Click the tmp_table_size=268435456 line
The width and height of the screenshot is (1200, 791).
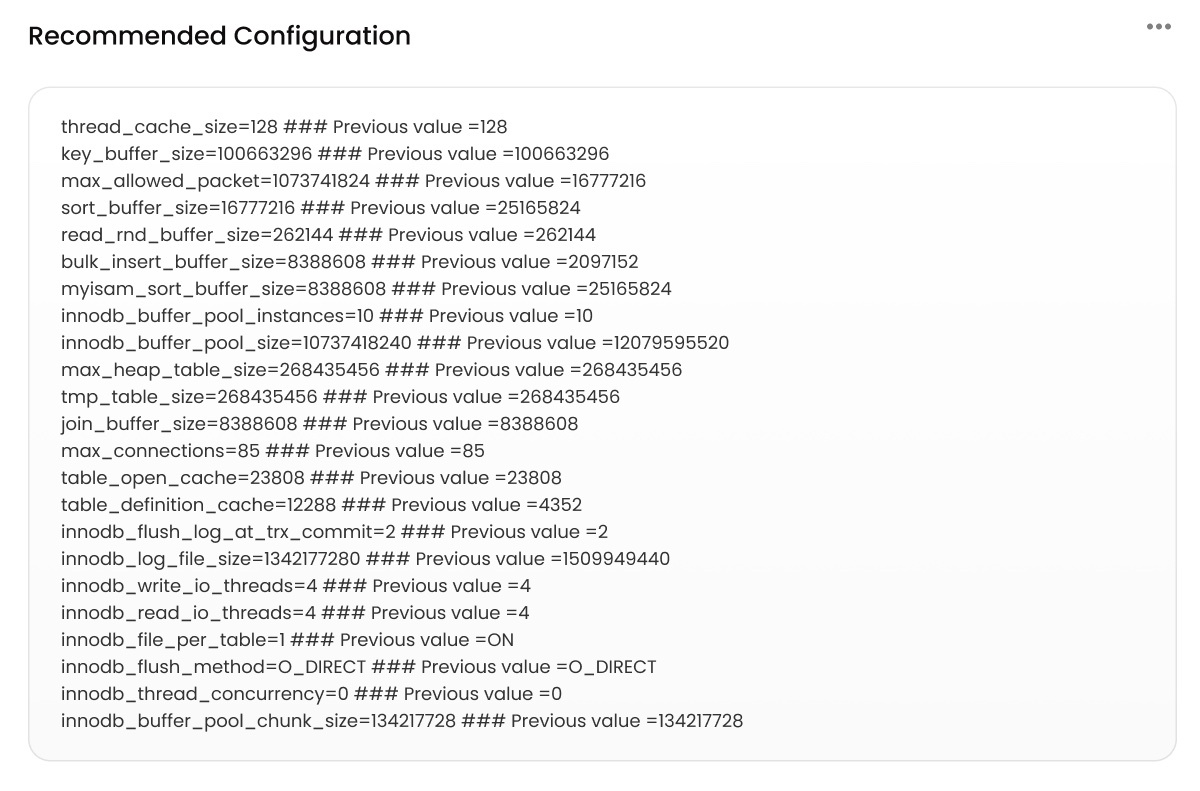pyautogui.click(x=340, y=397)
